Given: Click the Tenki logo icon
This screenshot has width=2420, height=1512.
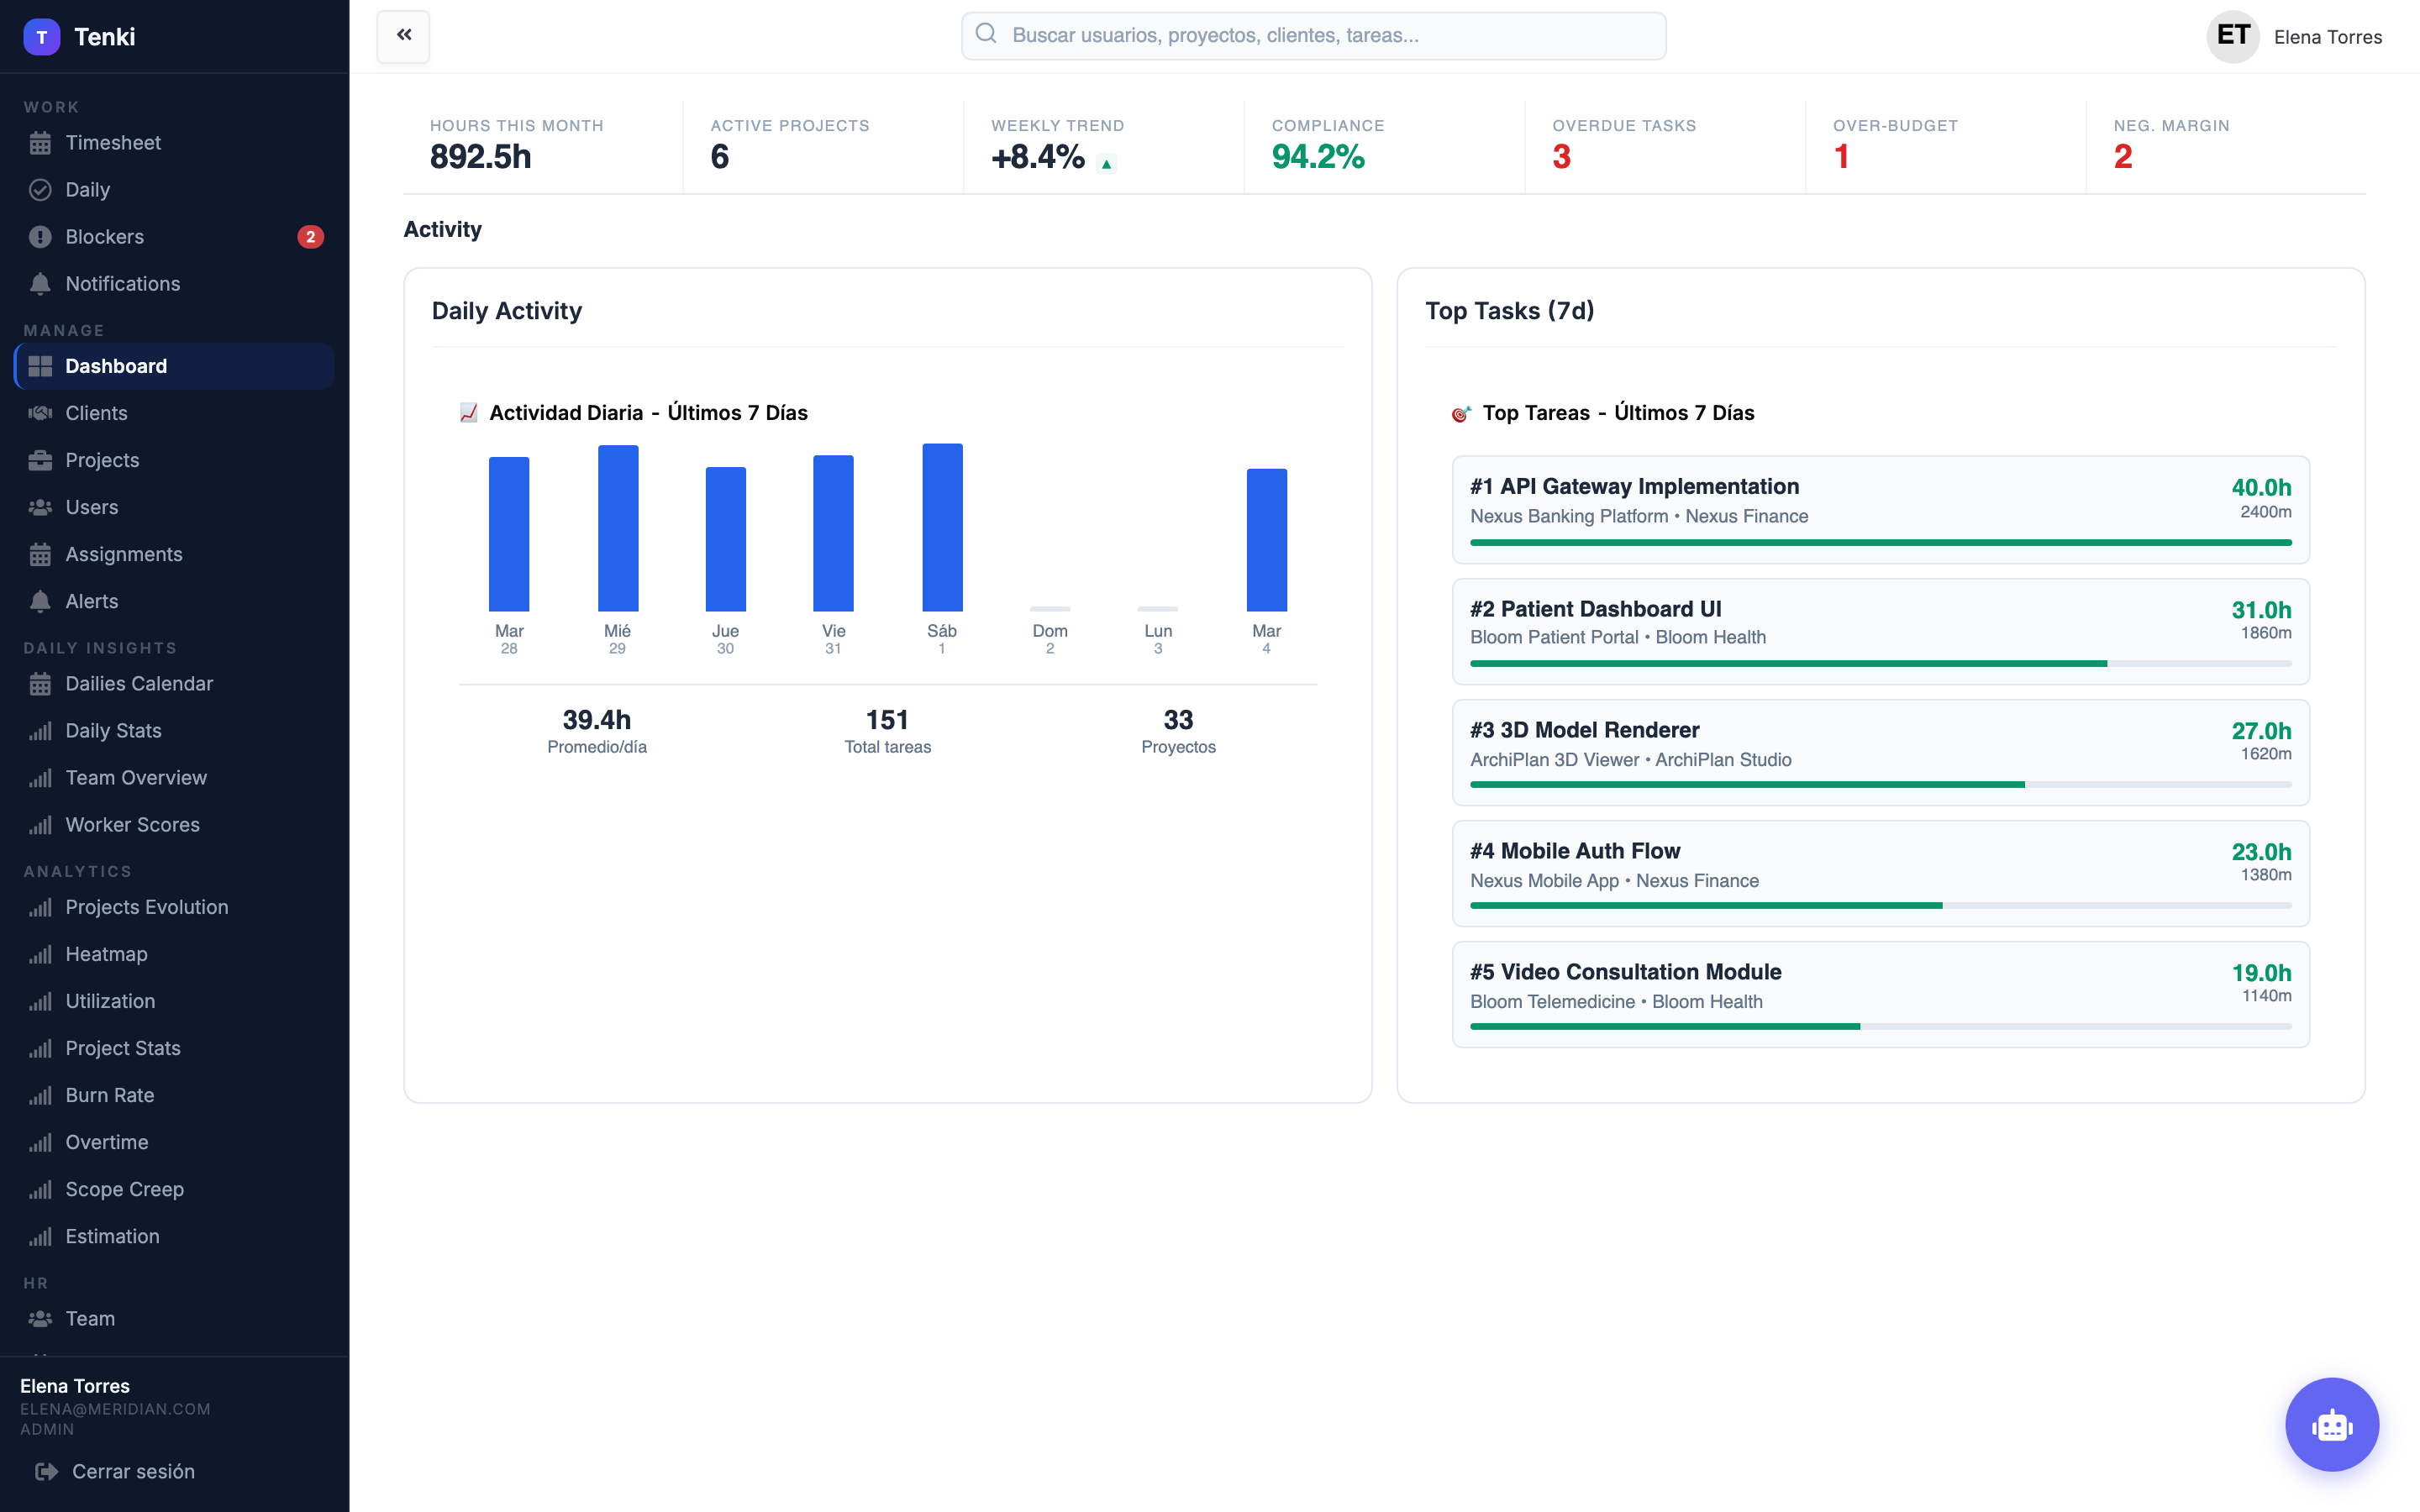Looking at the screenshot, I should [41, 37].
